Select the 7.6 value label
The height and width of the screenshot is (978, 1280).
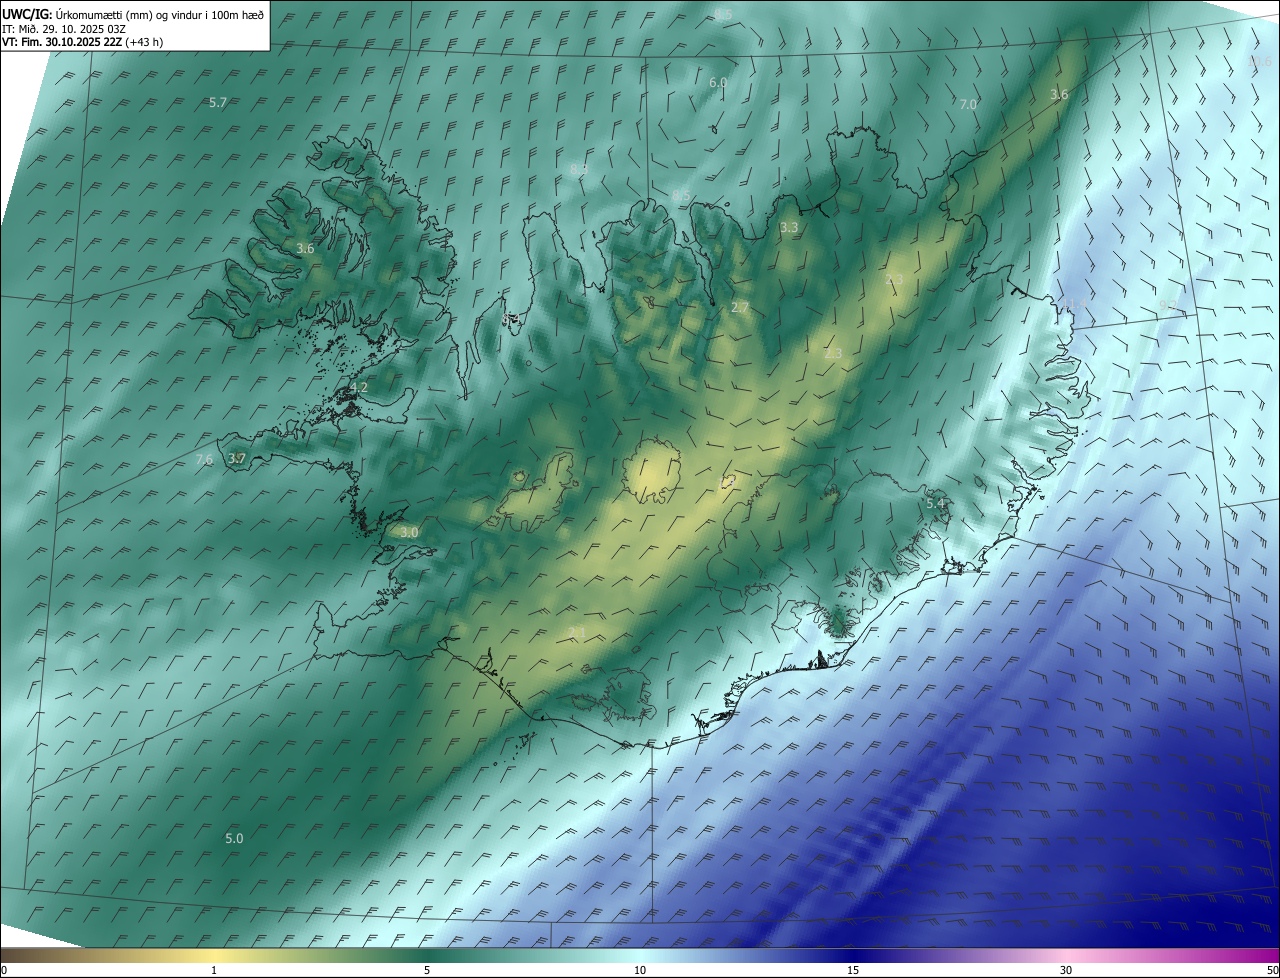point(204,460)
